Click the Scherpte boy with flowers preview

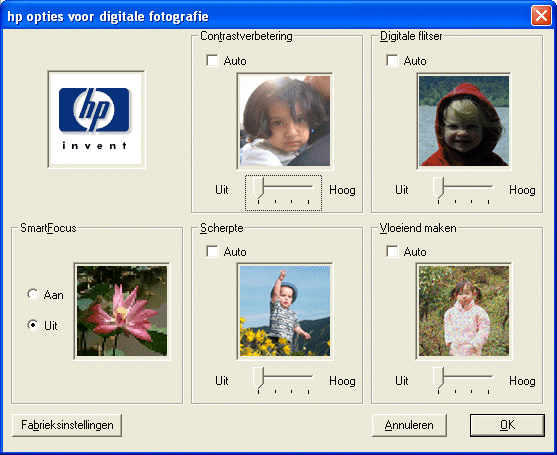[x=285, y=311]
